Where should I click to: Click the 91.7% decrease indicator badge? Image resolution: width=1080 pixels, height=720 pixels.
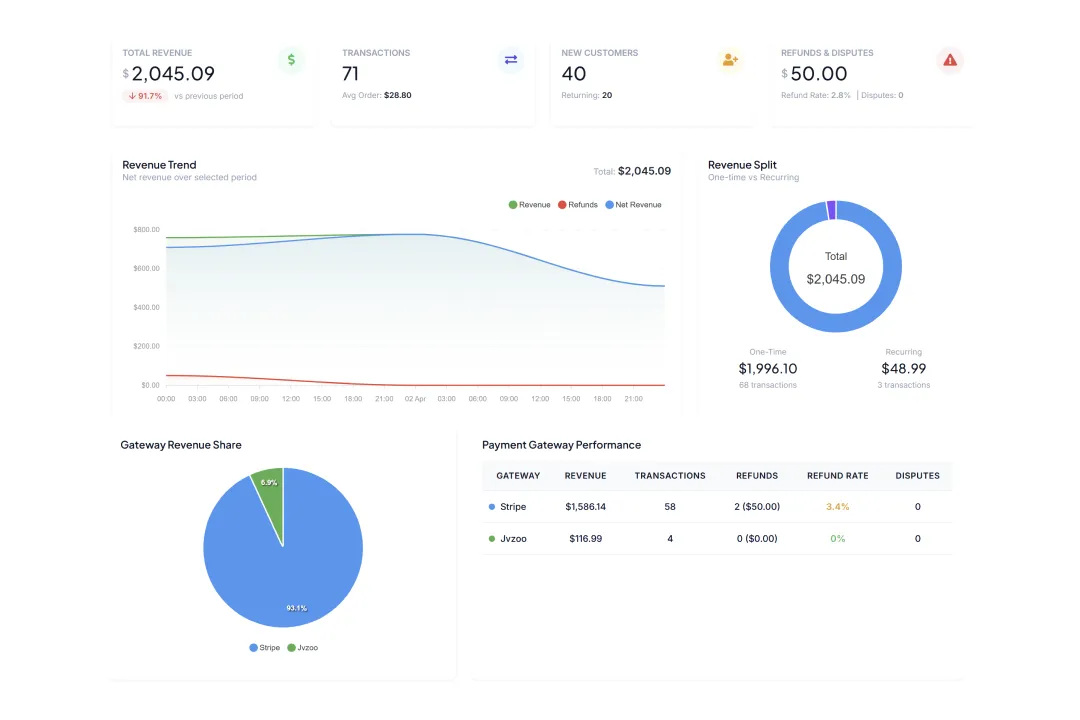pos(144,95)
